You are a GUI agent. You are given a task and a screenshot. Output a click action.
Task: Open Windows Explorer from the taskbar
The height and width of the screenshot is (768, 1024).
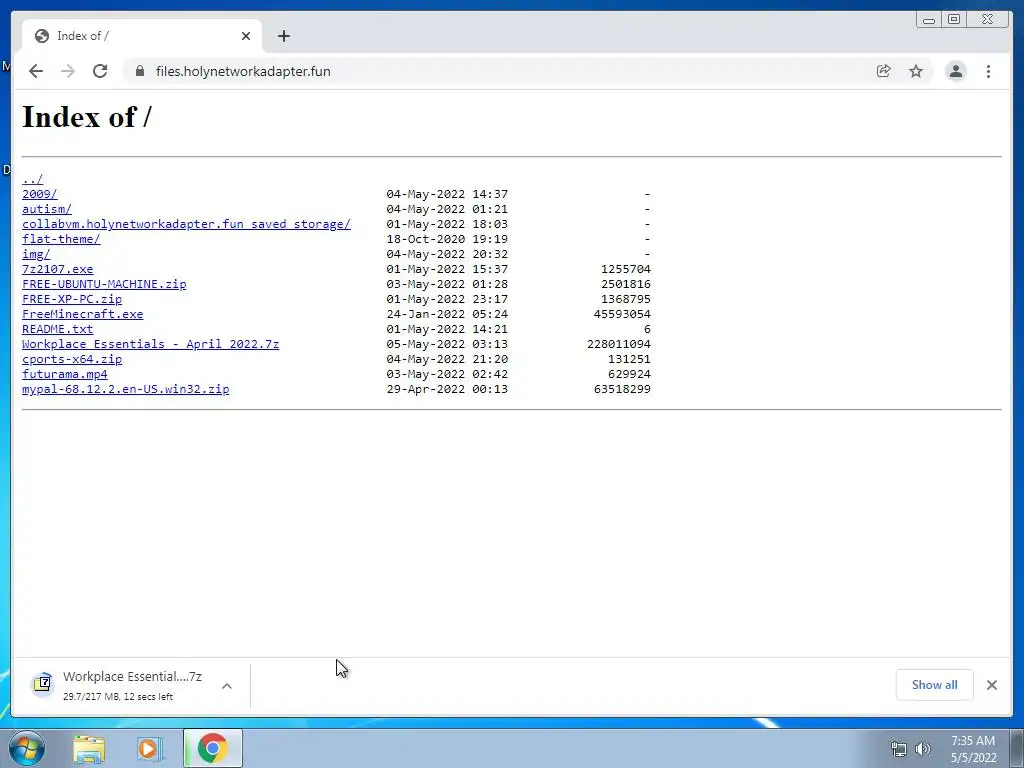(x=89, y=749)
